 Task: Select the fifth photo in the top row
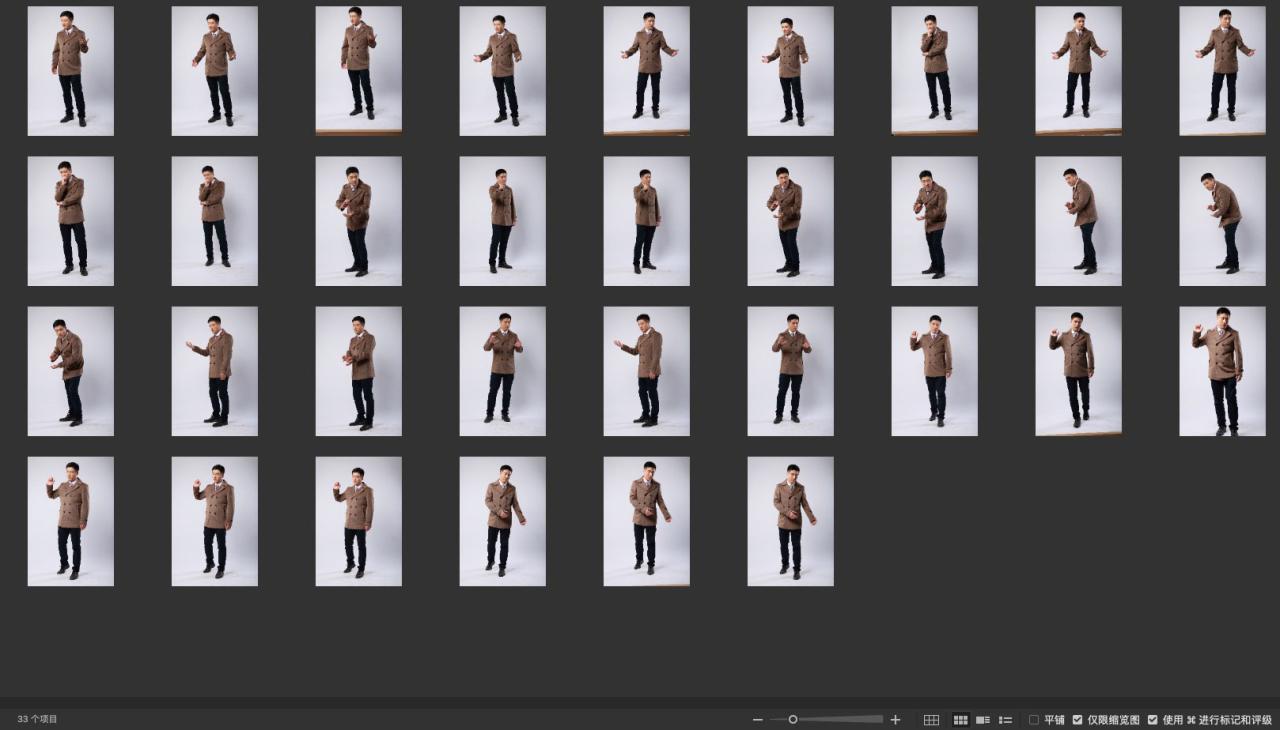coord(646,71)
